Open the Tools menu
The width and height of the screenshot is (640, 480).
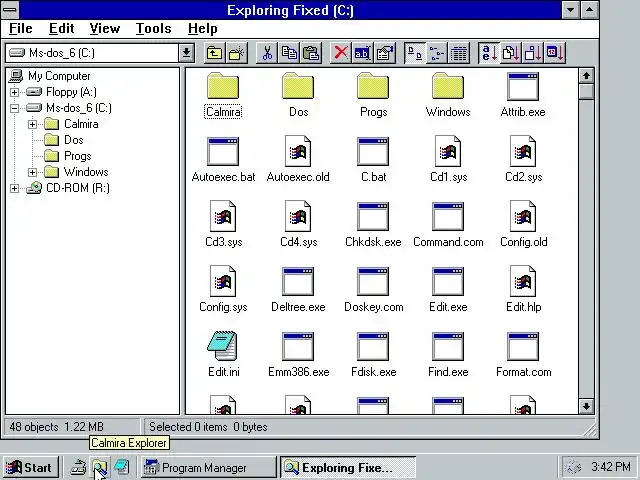click(153, 29)
